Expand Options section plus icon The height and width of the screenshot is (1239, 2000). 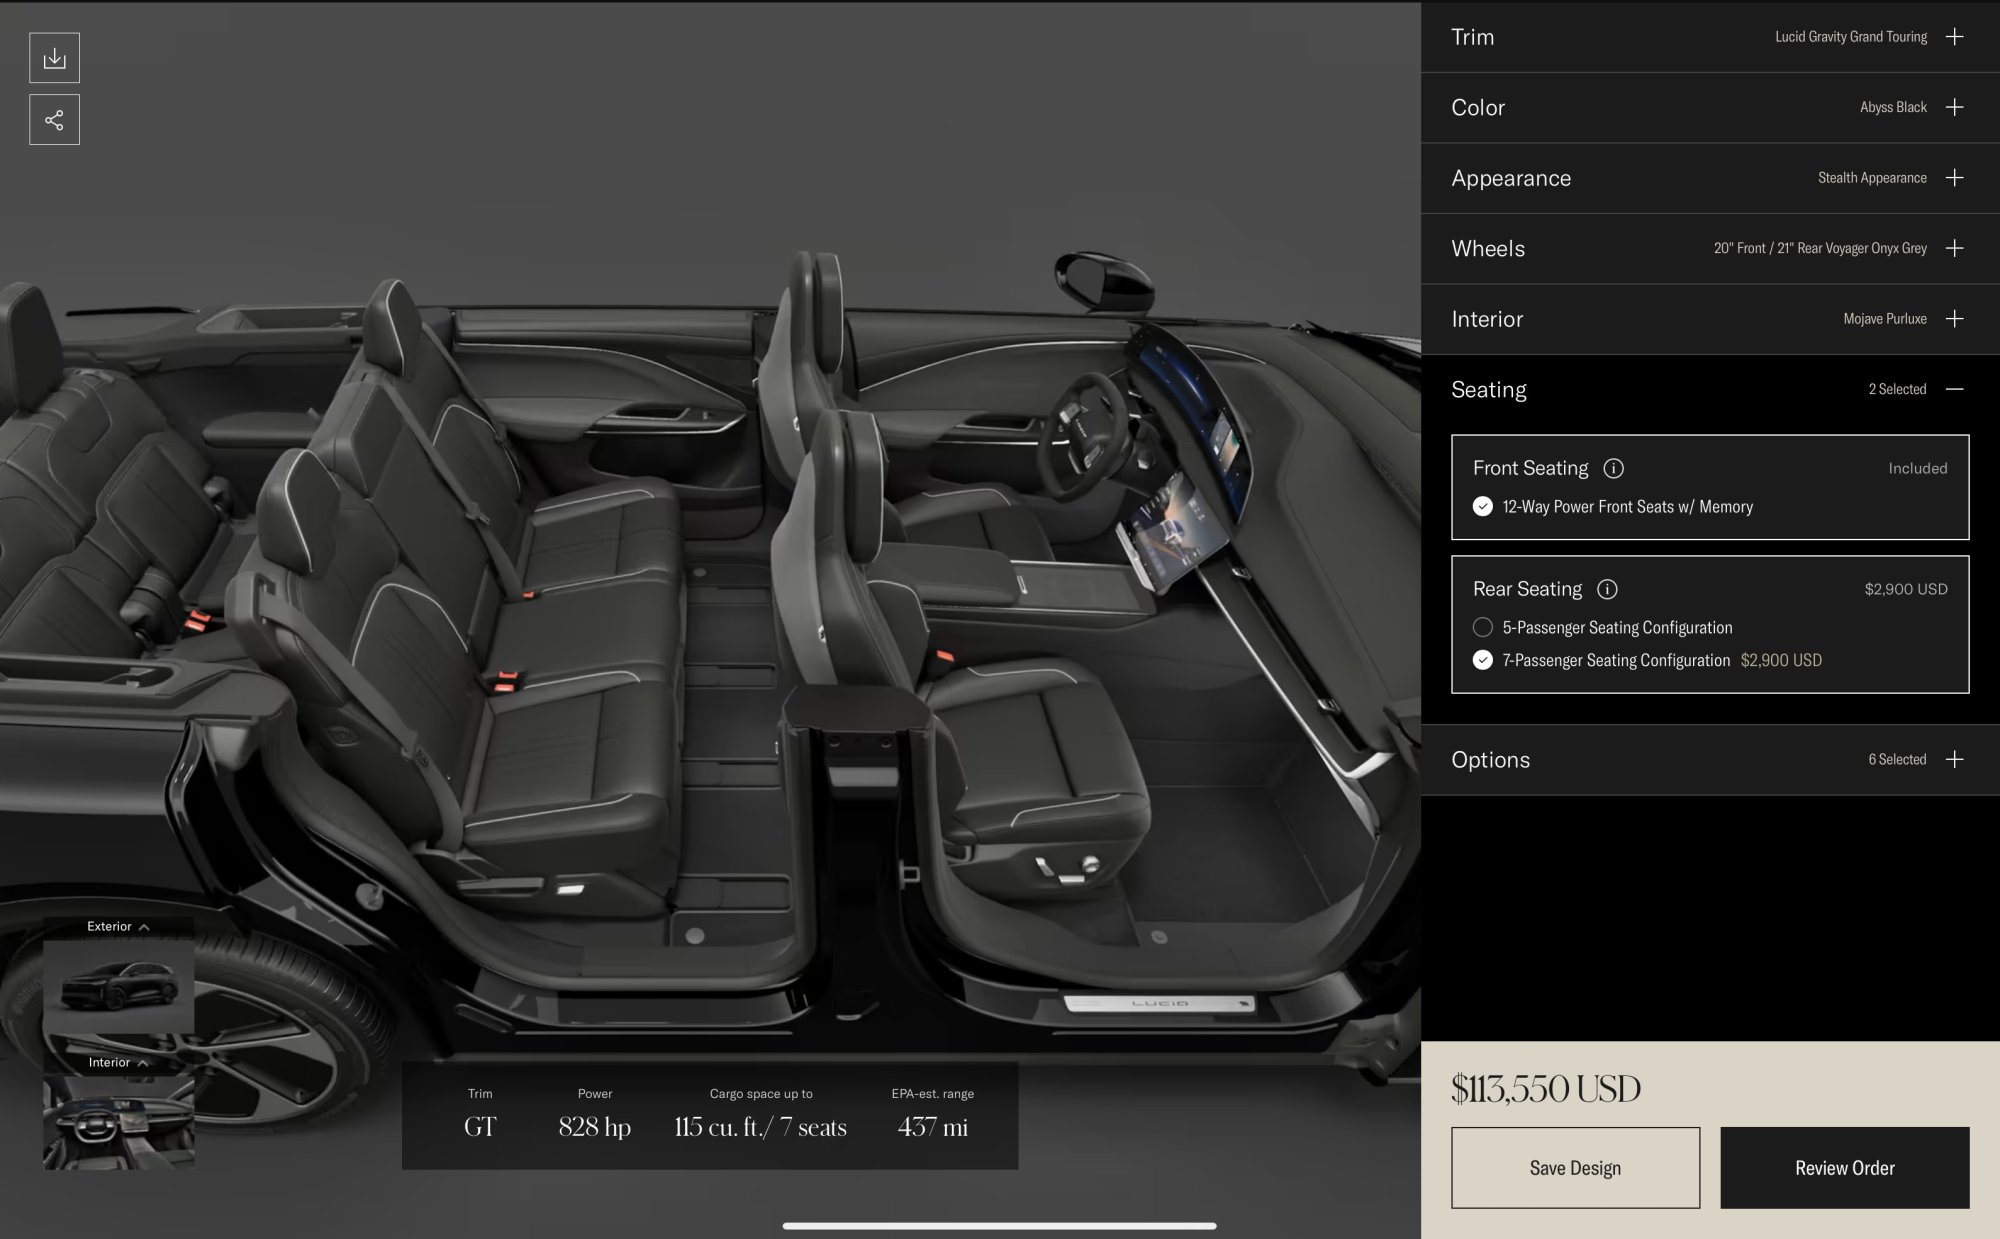[x=1954, y=759]
